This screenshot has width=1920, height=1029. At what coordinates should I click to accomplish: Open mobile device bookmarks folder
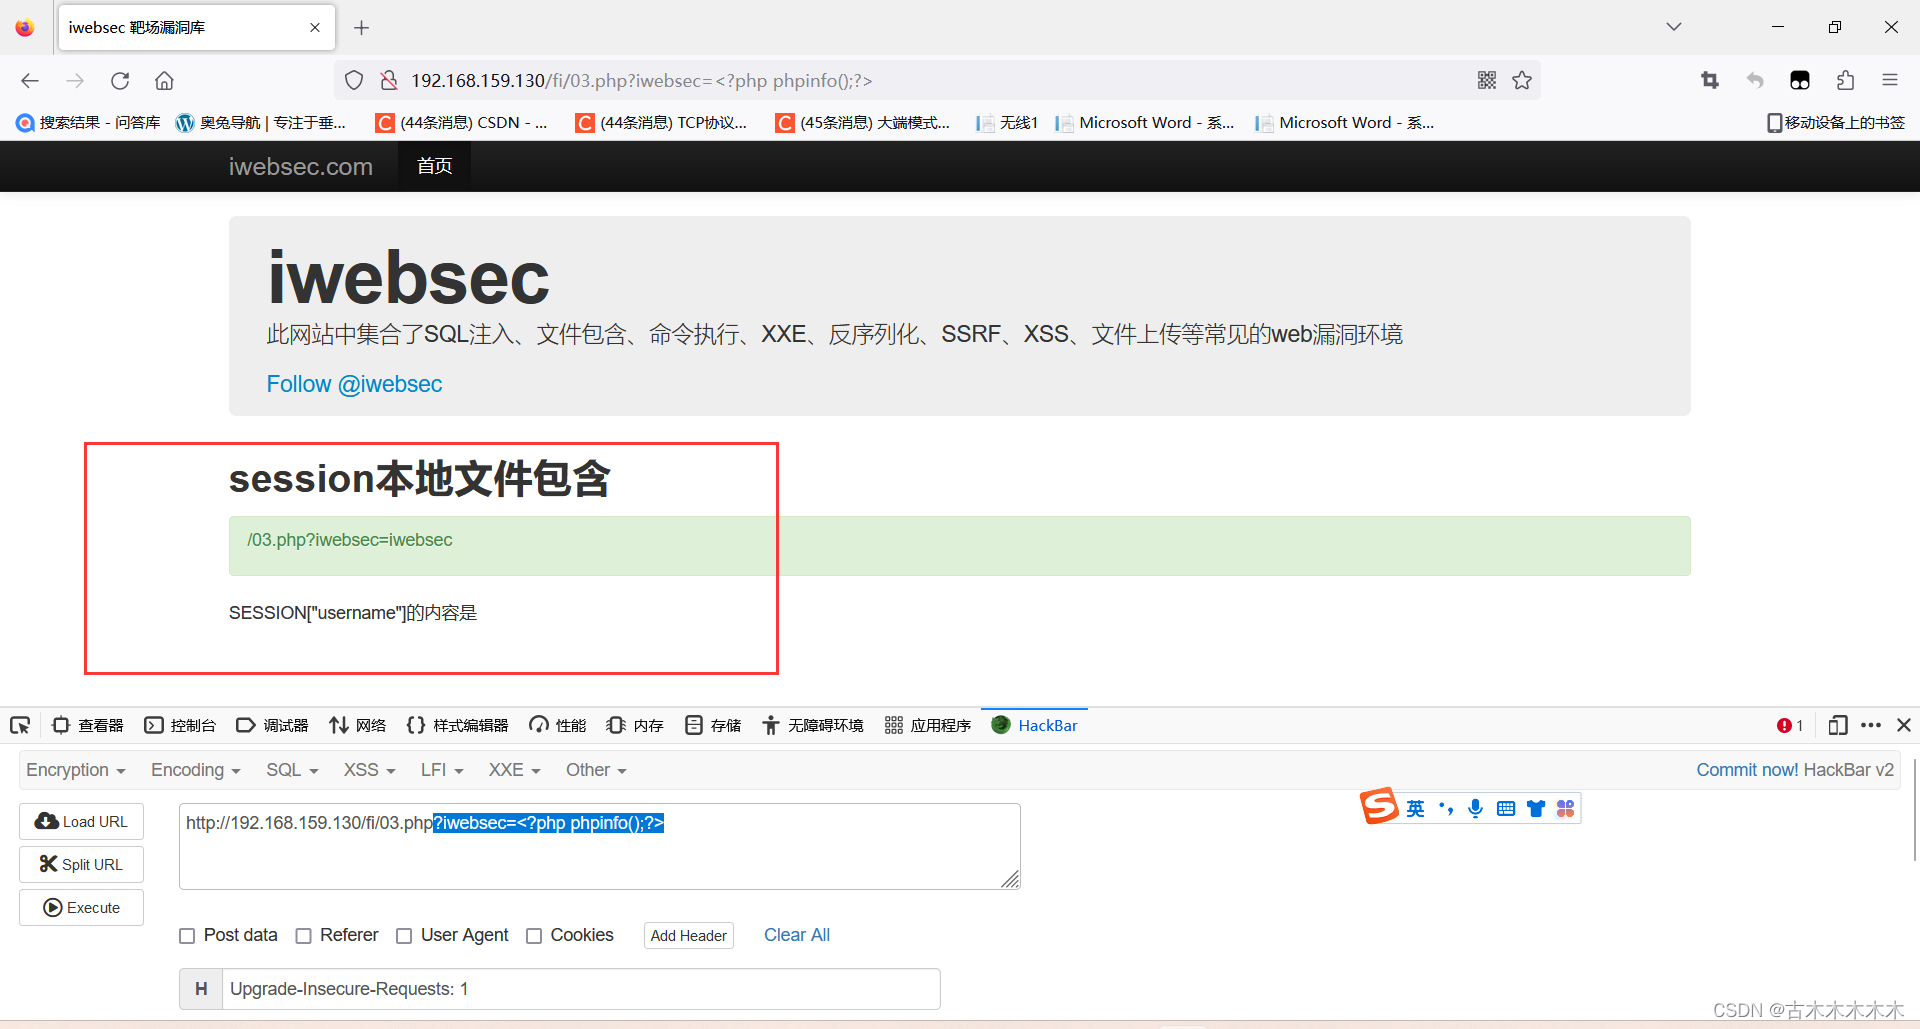point(1836,122)
